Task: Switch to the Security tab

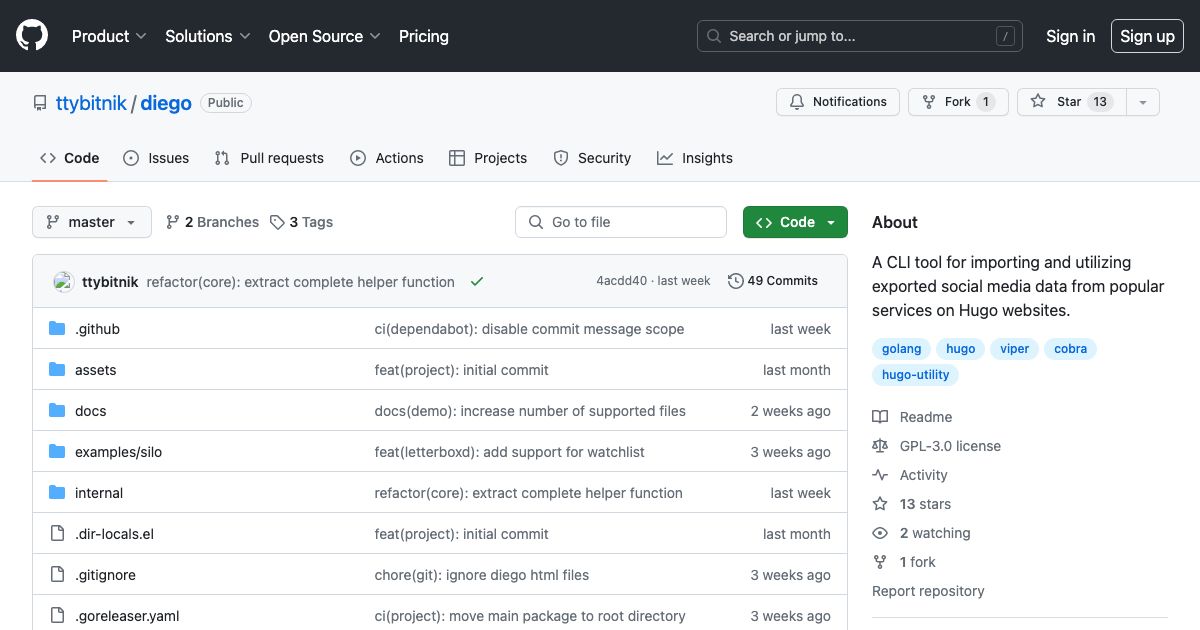Action: [592, 157]
